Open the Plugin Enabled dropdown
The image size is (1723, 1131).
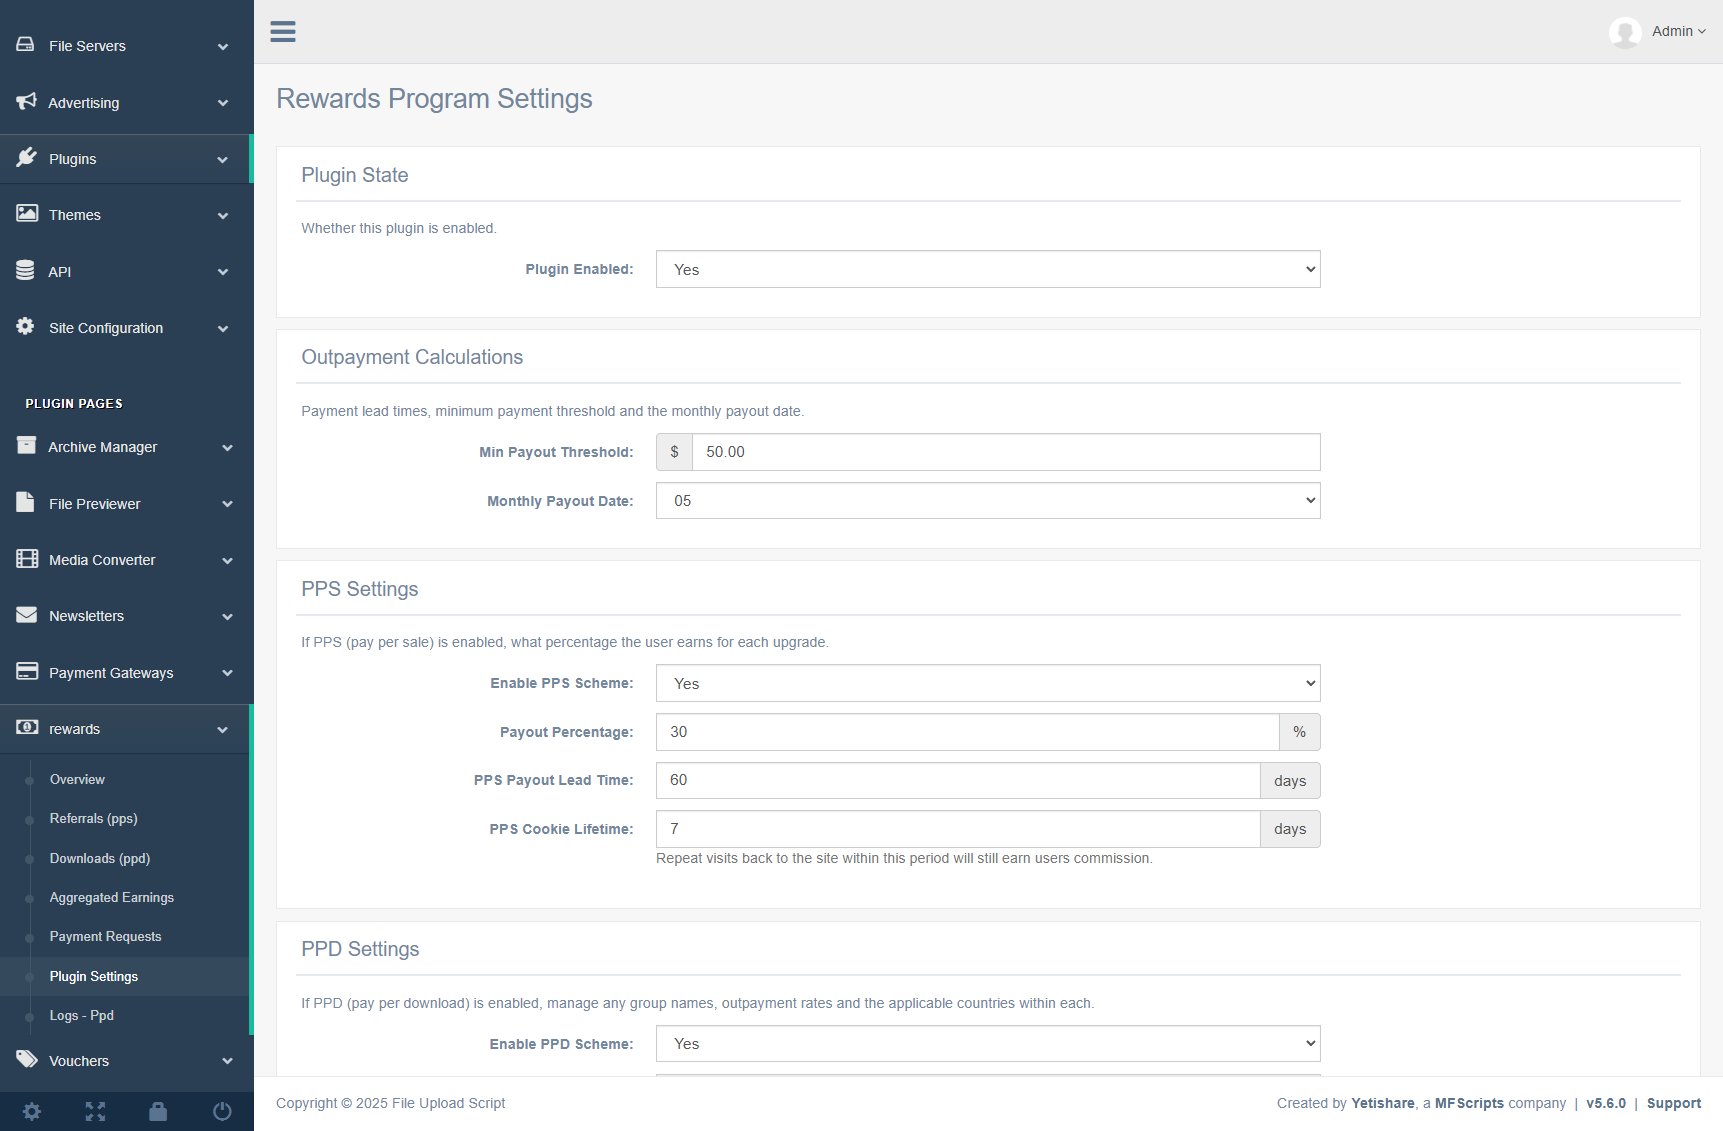[987, 270]
